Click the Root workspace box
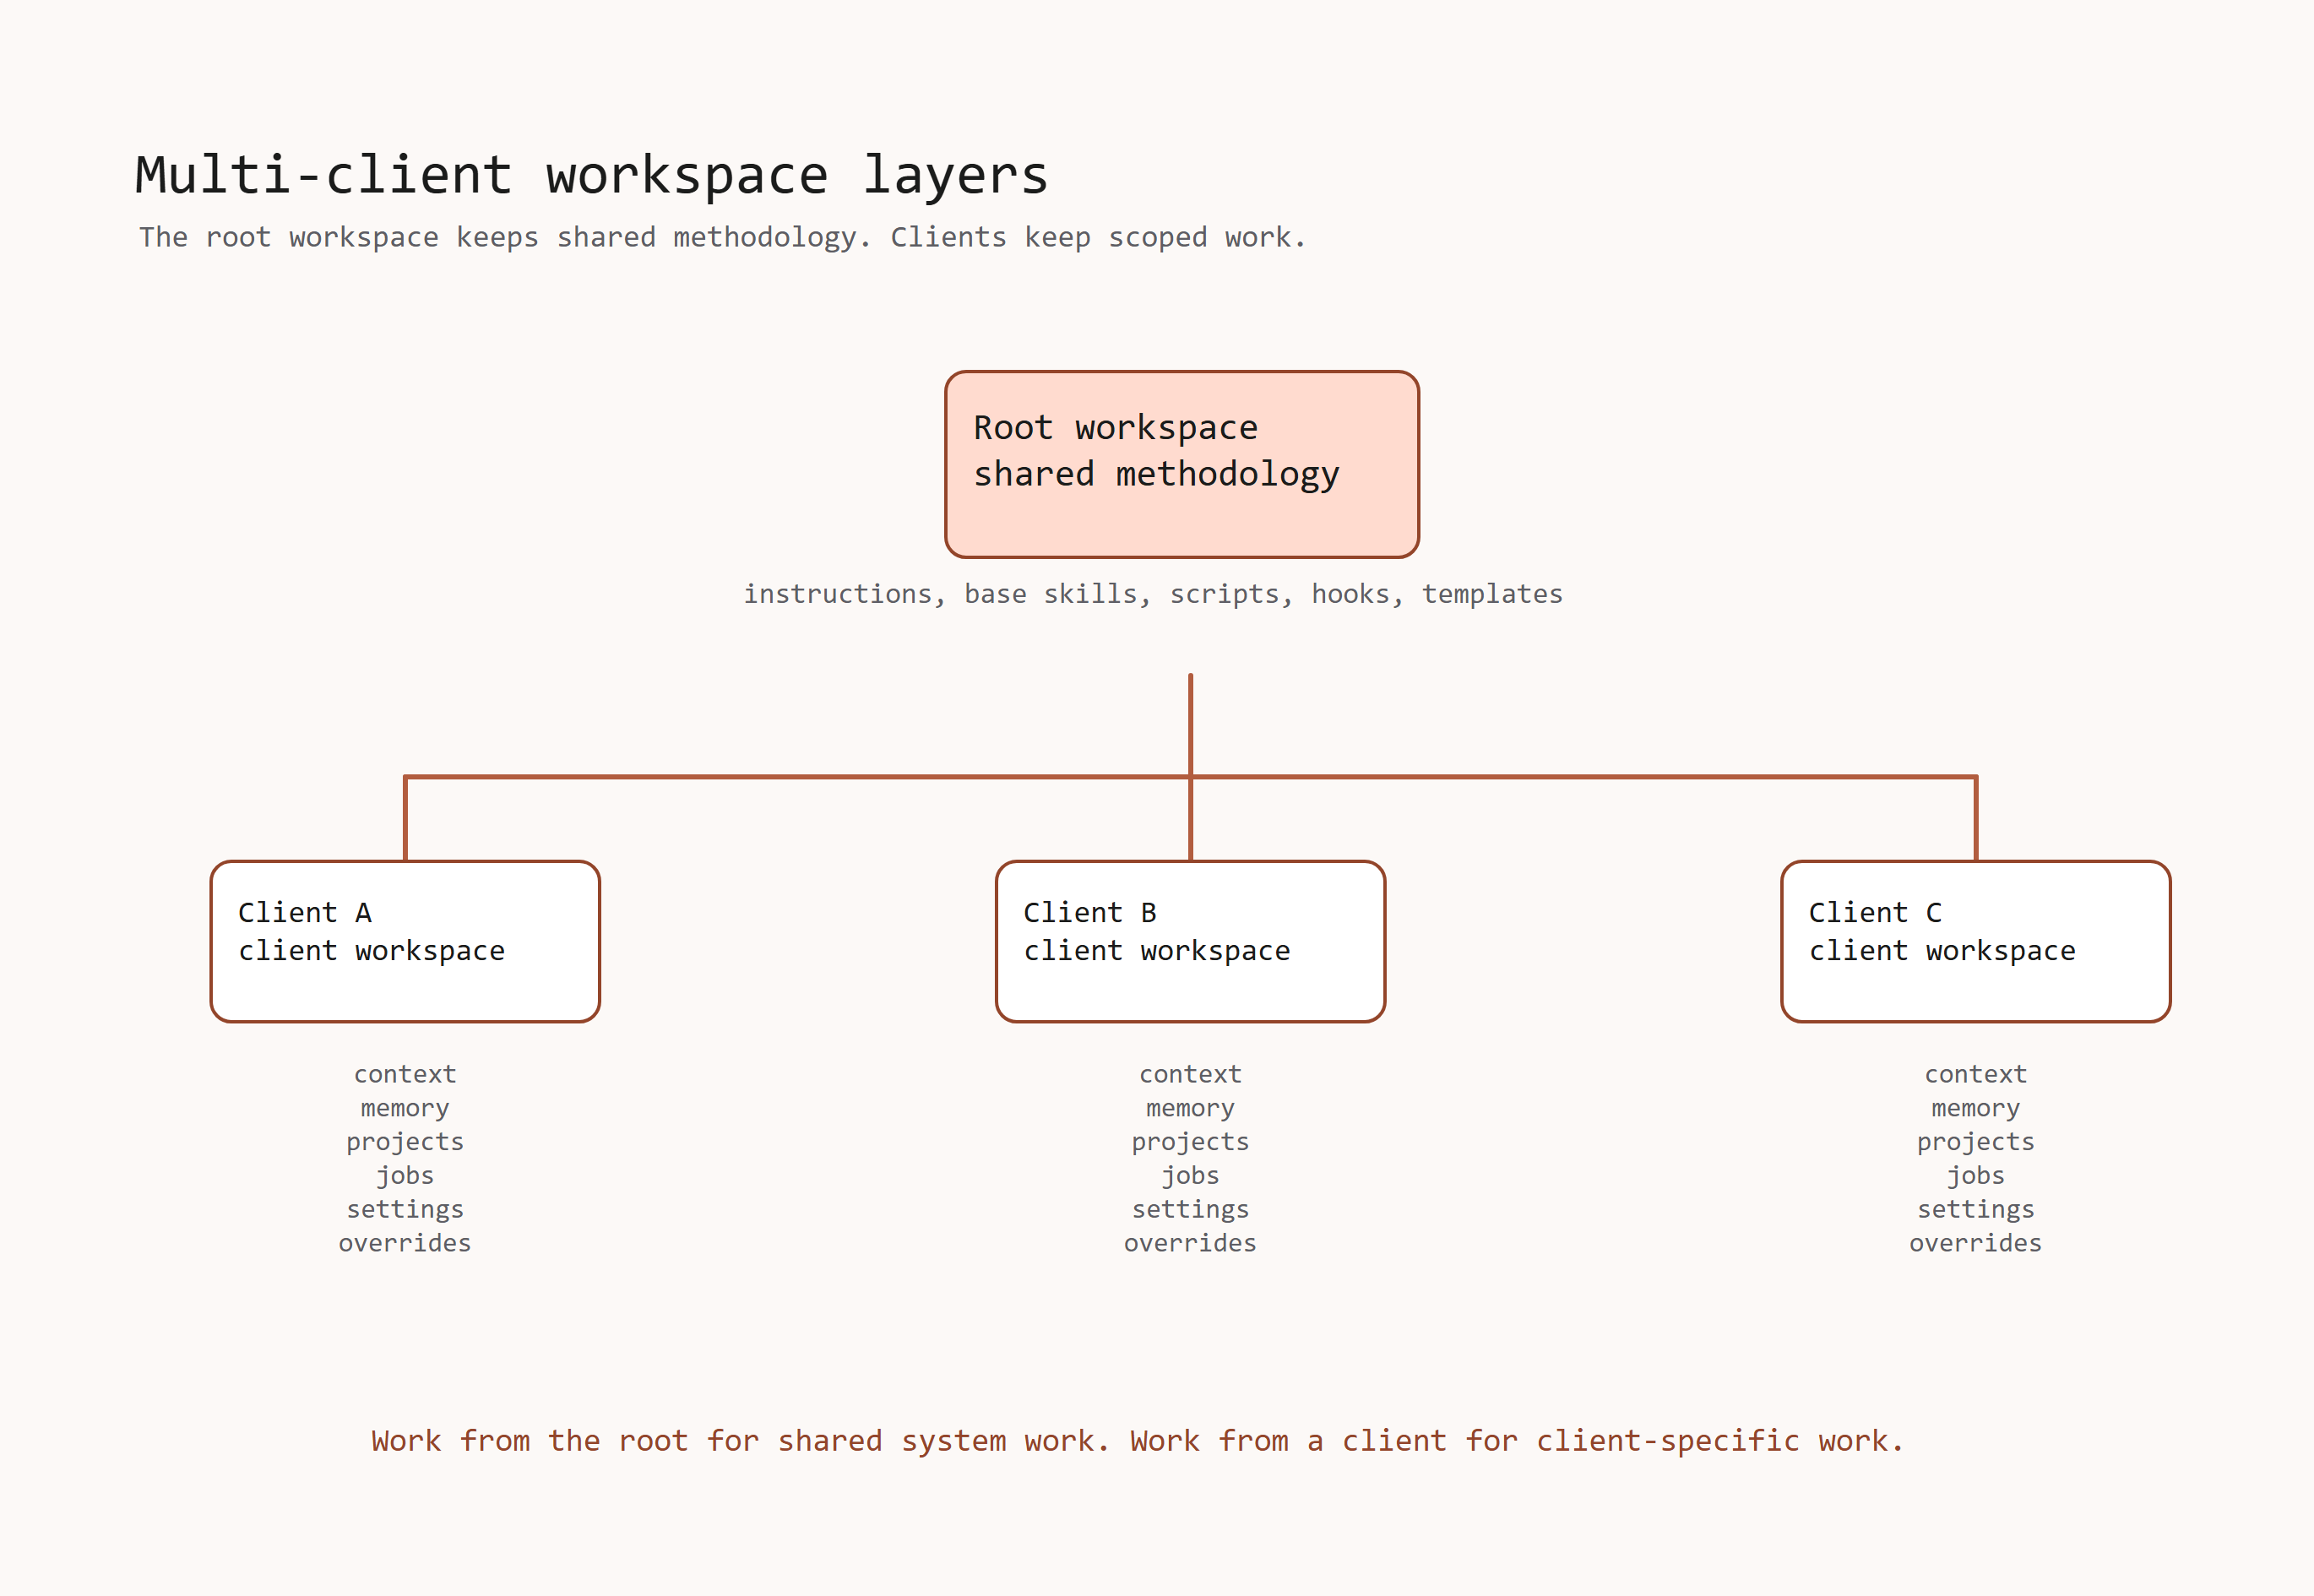 click(1182, 464)
